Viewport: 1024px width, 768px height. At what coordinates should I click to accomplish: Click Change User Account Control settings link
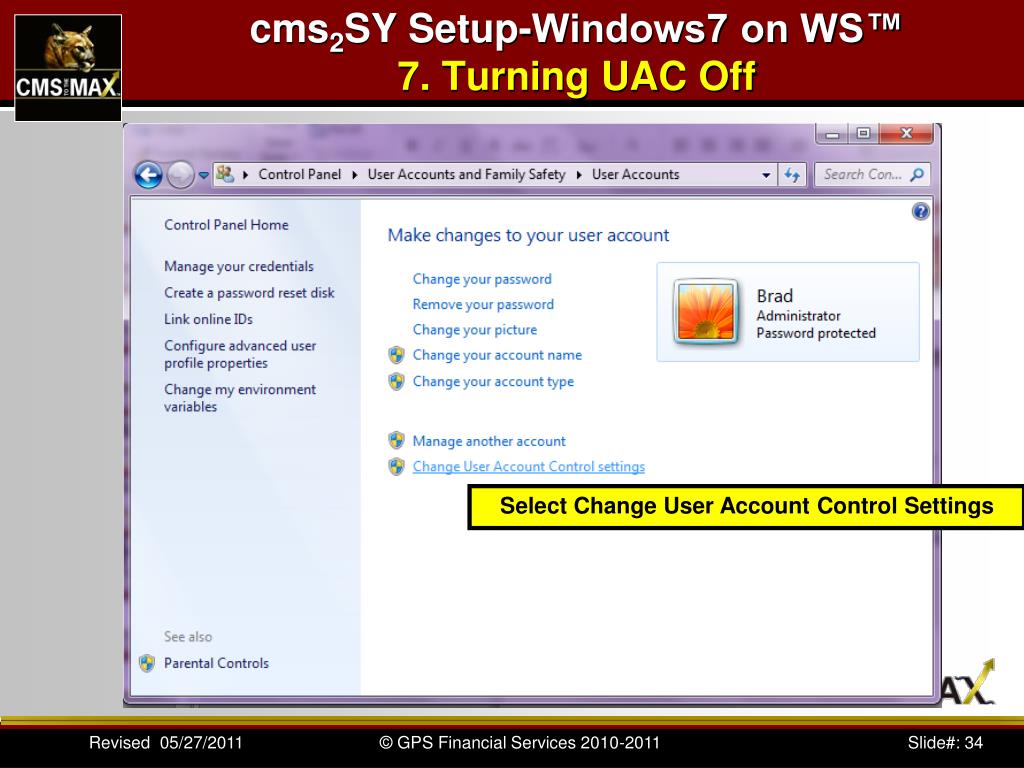pos(529,467)
